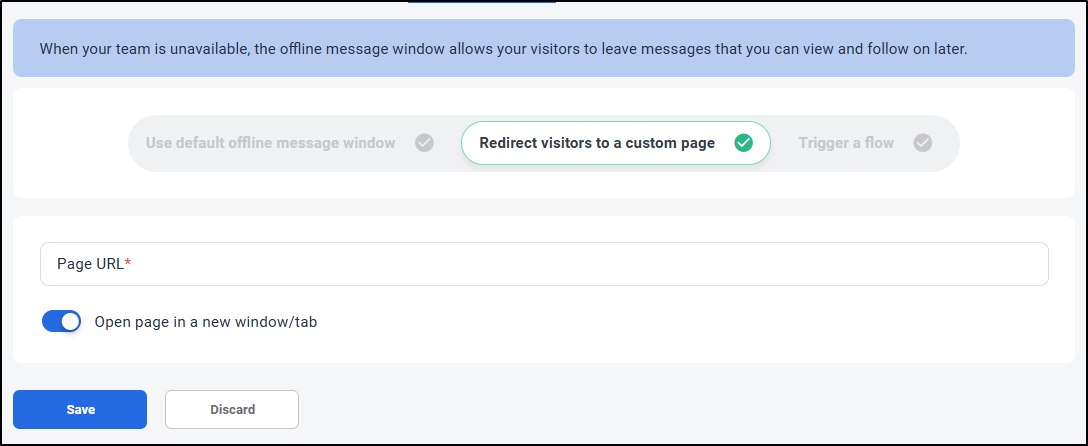
Task: Focus the Page URL input field
Action: click(x=544, y=264)
